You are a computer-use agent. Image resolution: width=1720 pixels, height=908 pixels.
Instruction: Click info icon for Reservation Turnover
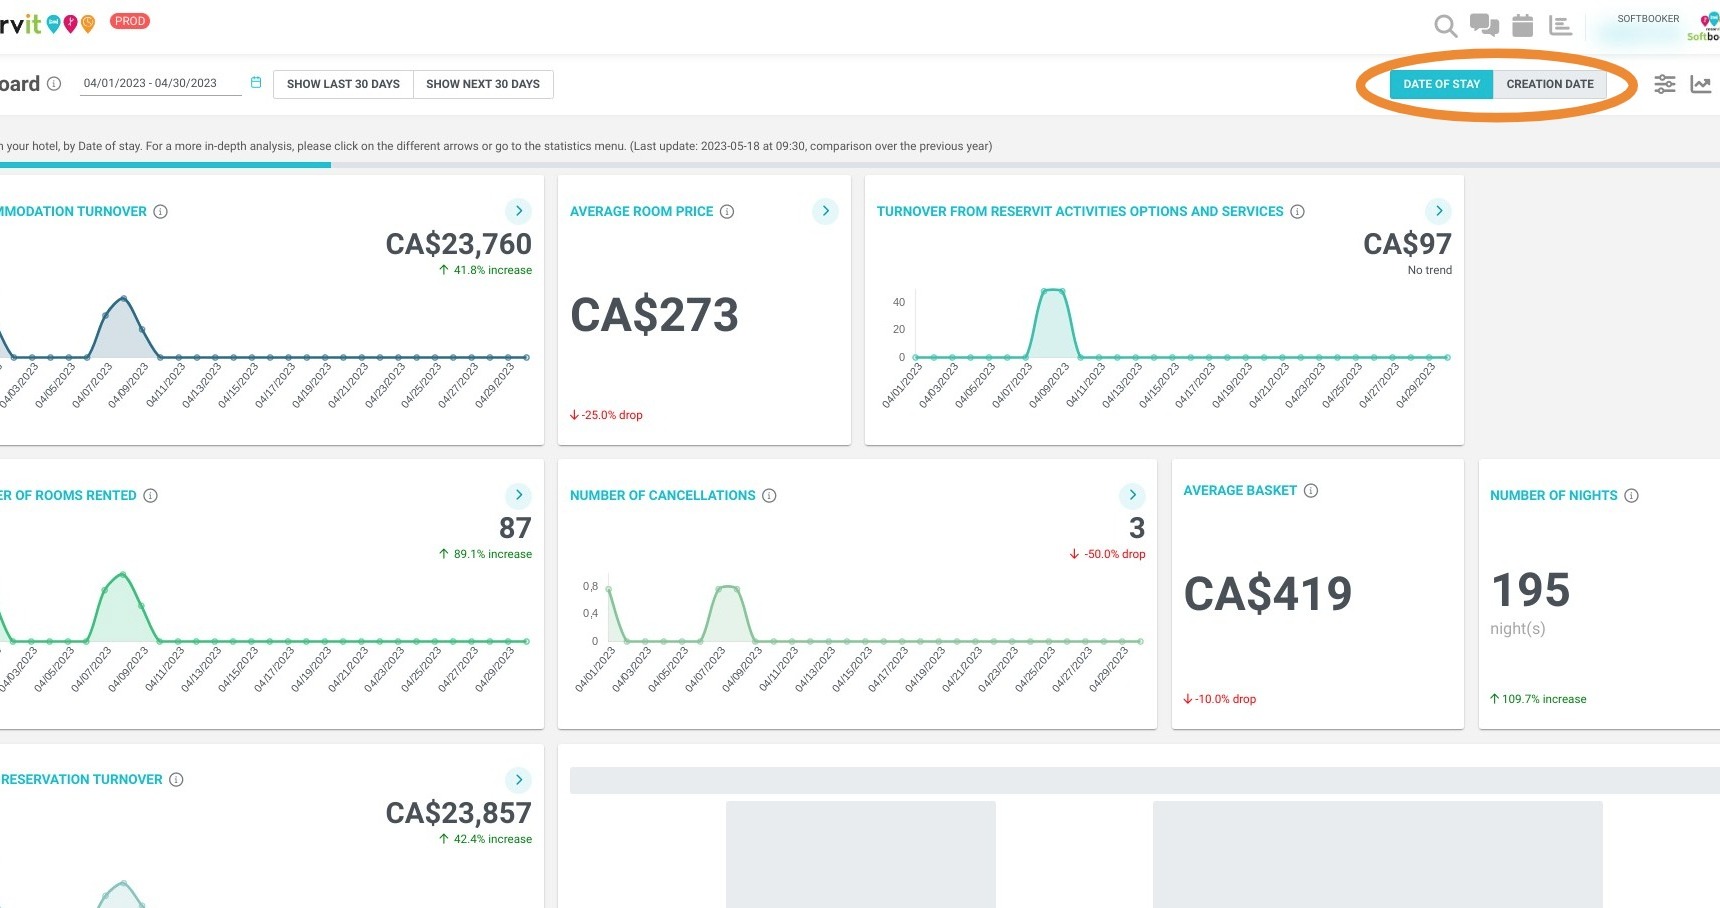[176, 780]
